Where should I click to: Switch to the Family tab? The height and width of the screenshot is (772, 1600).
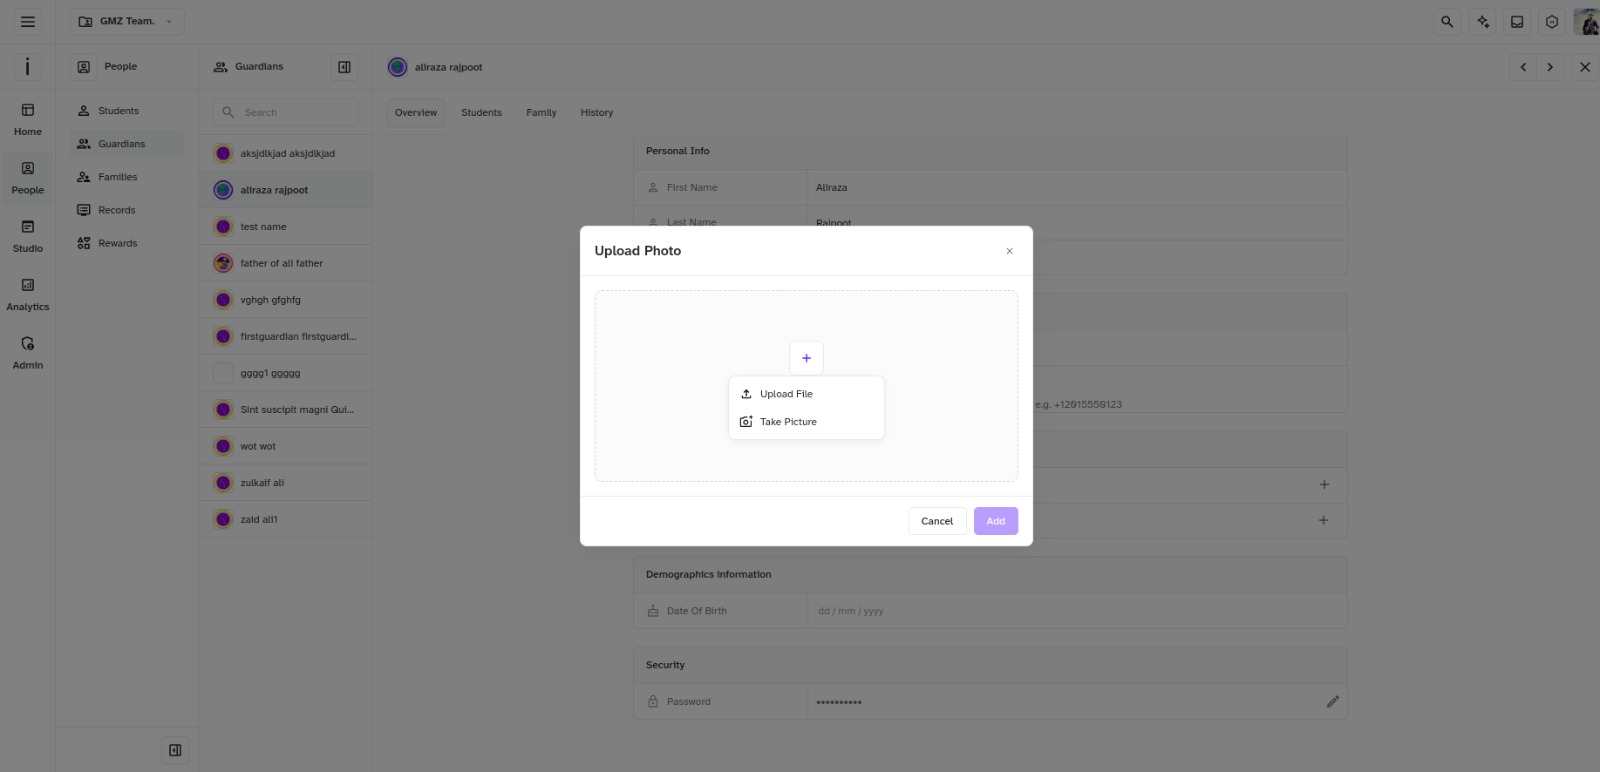click(x=541, y=113)
